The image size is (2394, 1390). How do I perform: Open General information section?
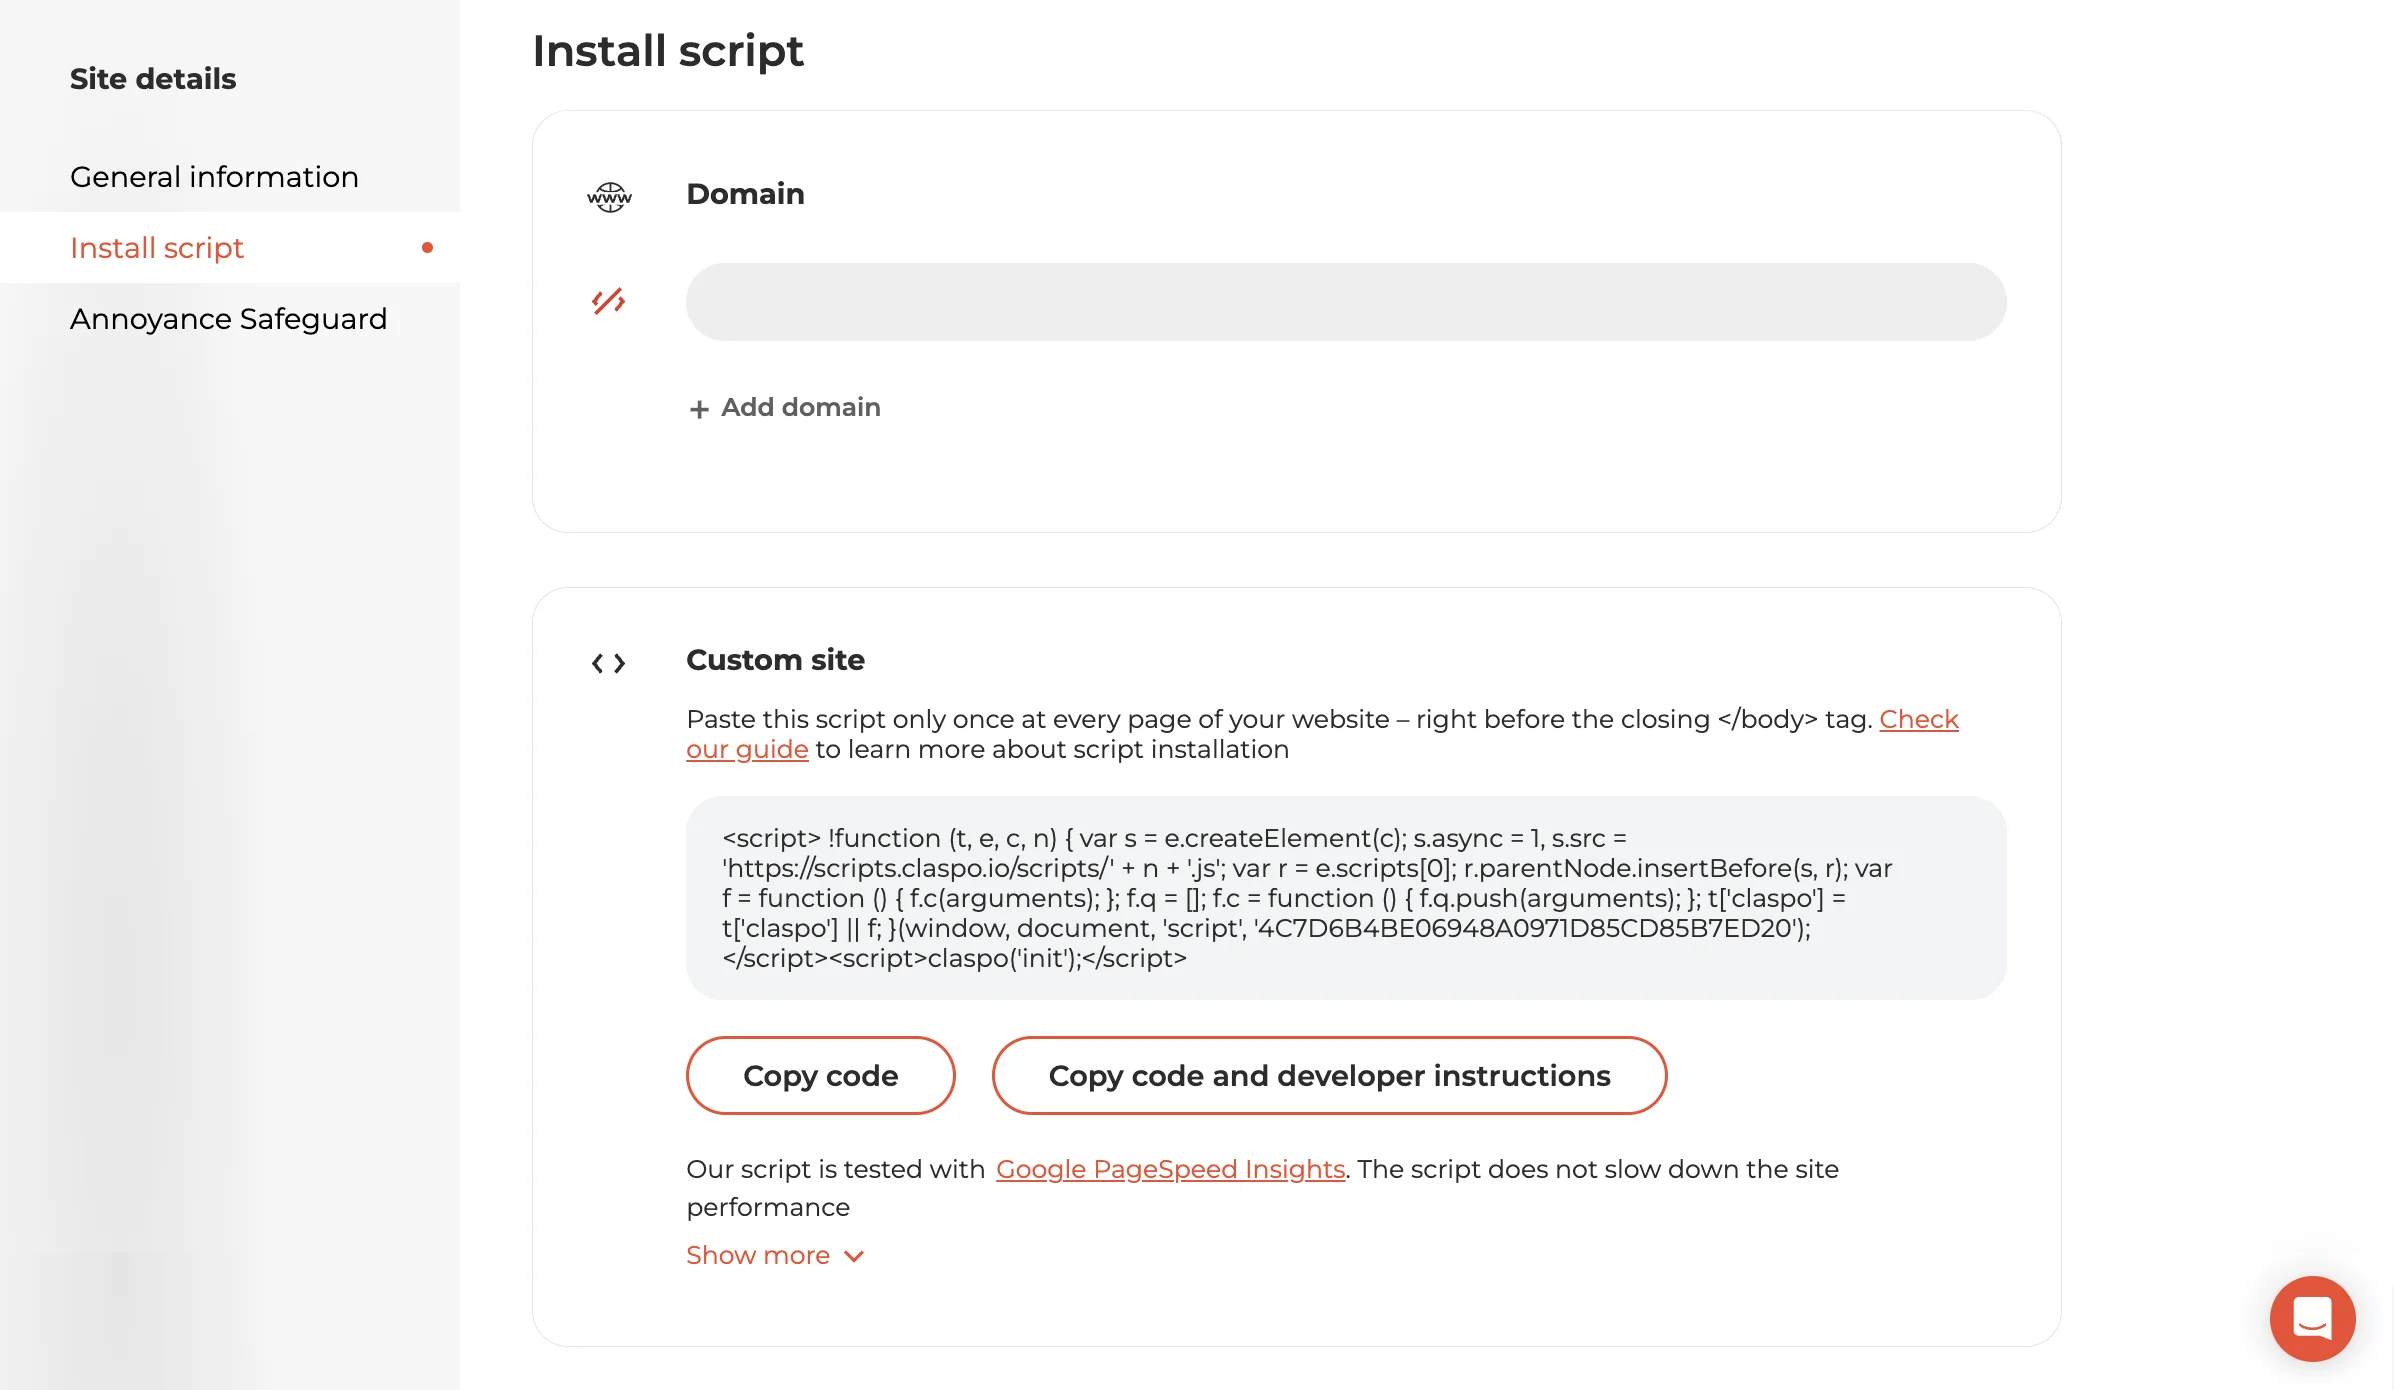pos(214,177)
